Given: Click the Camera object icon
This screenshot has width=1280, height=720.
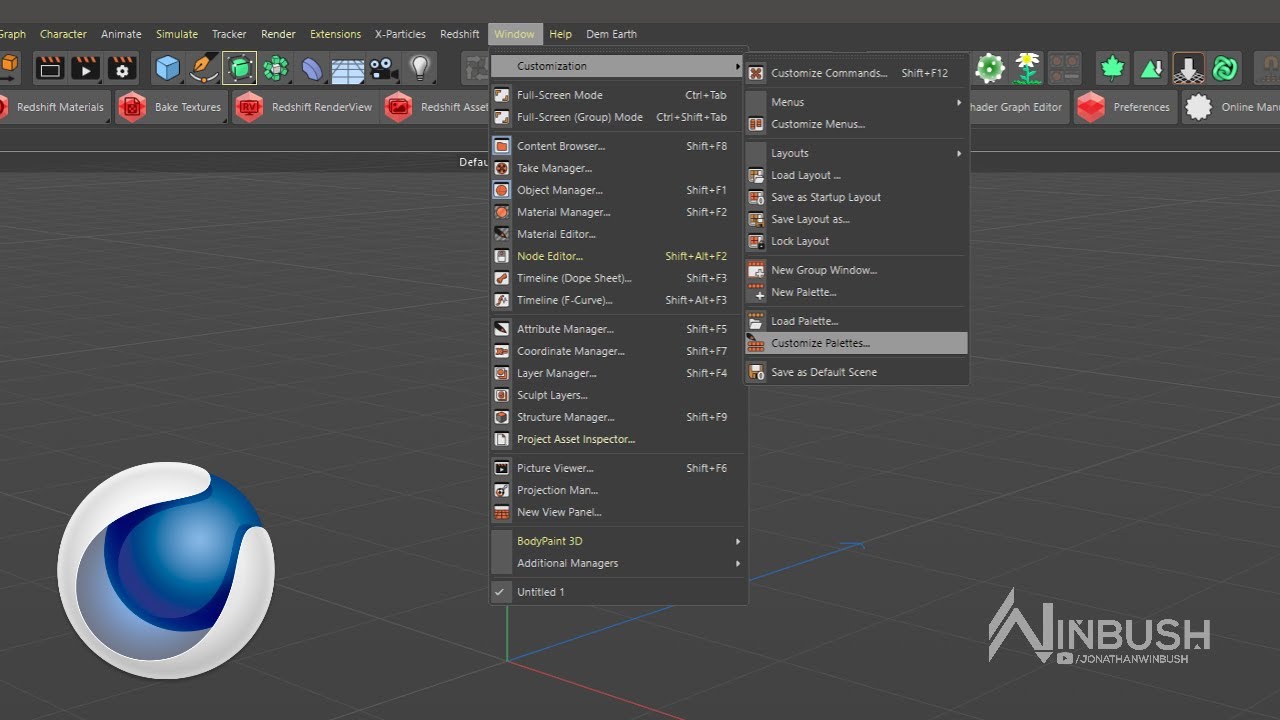Looking at the screenshot, I should 383,68.
